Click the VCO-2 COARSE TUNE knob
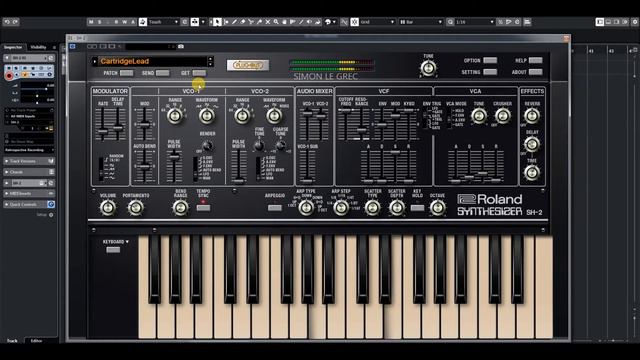This screenshot has width=640, height=360. click(280, 146)
